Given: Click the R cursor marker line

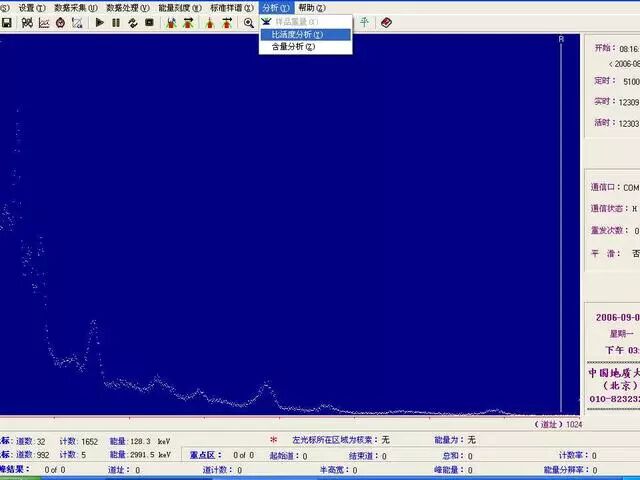Looking at the screenshot, I should pyautogui.click(x=561, y=224).
